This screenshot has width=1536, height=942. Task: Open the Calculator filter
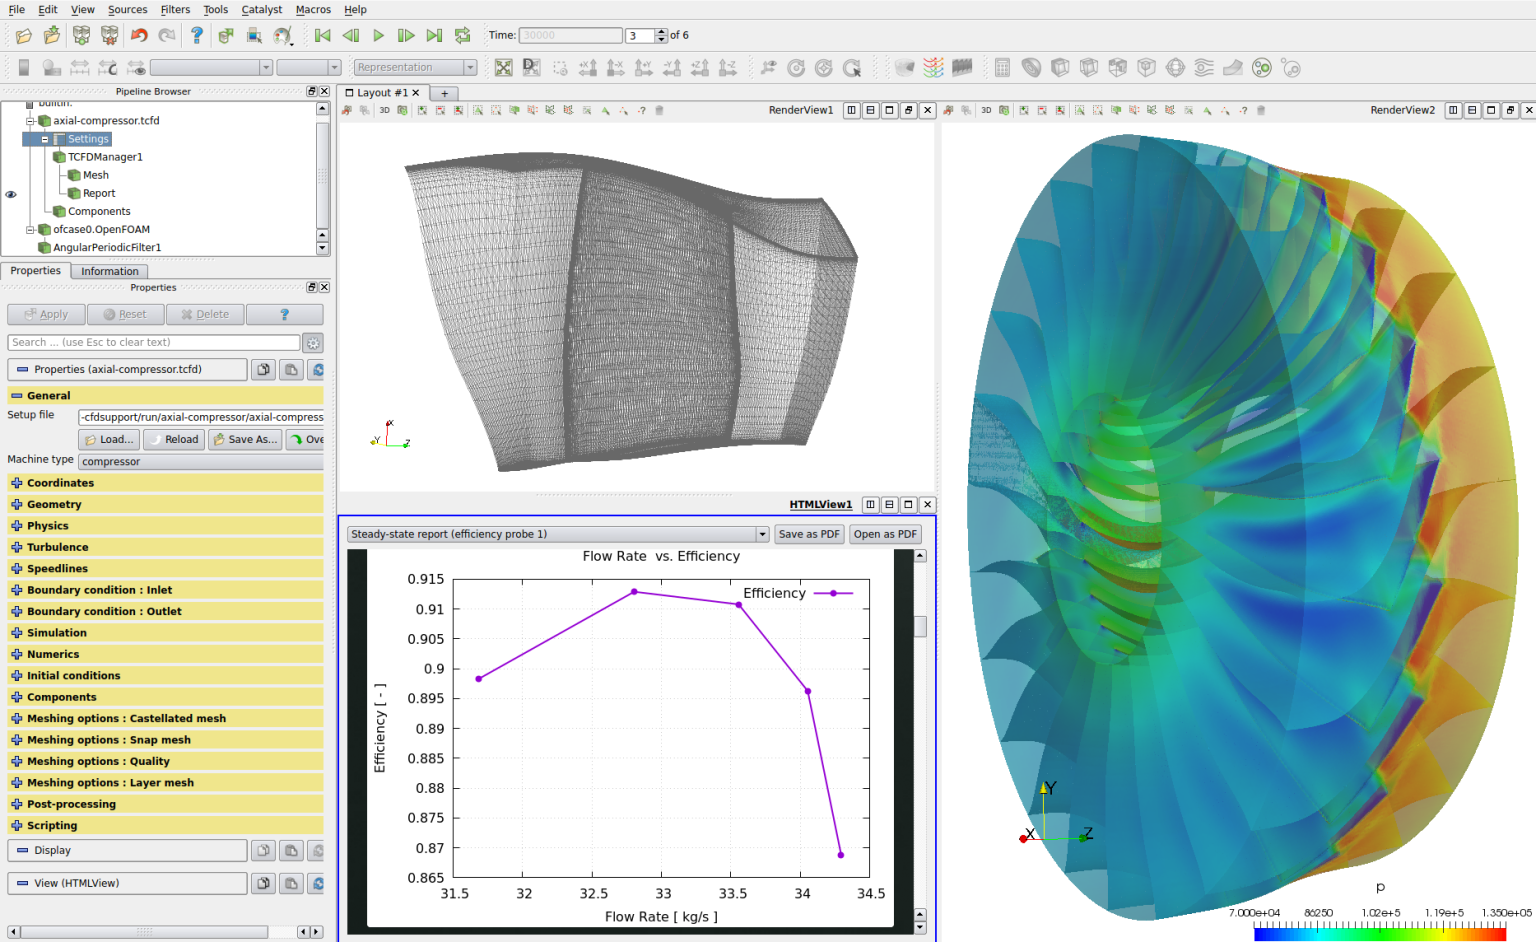[x=1002, y=67]
